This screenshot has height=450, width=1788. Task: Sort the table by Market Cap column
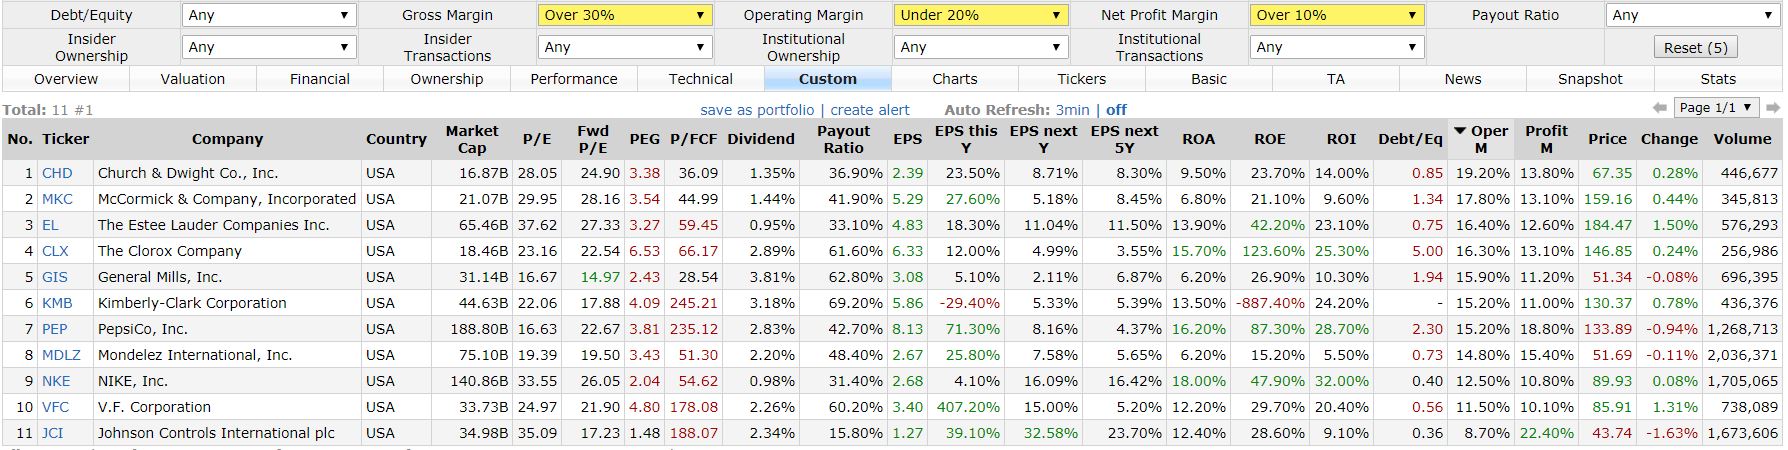click(x=472, y=139)
